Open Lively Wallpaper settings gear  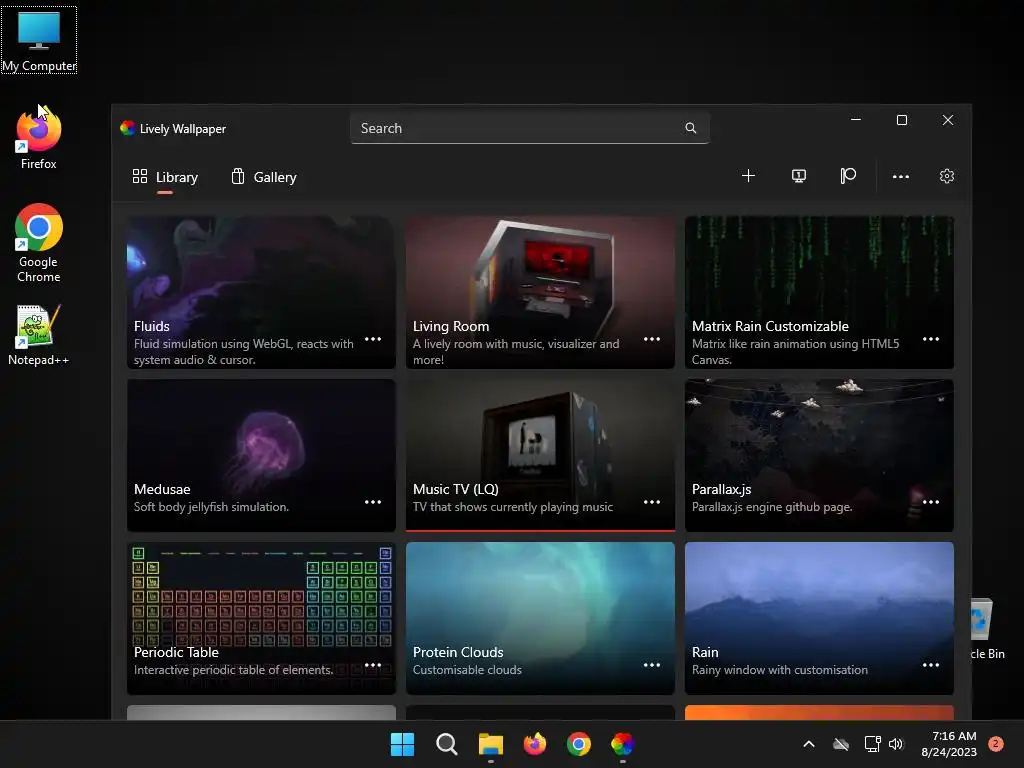947,176
